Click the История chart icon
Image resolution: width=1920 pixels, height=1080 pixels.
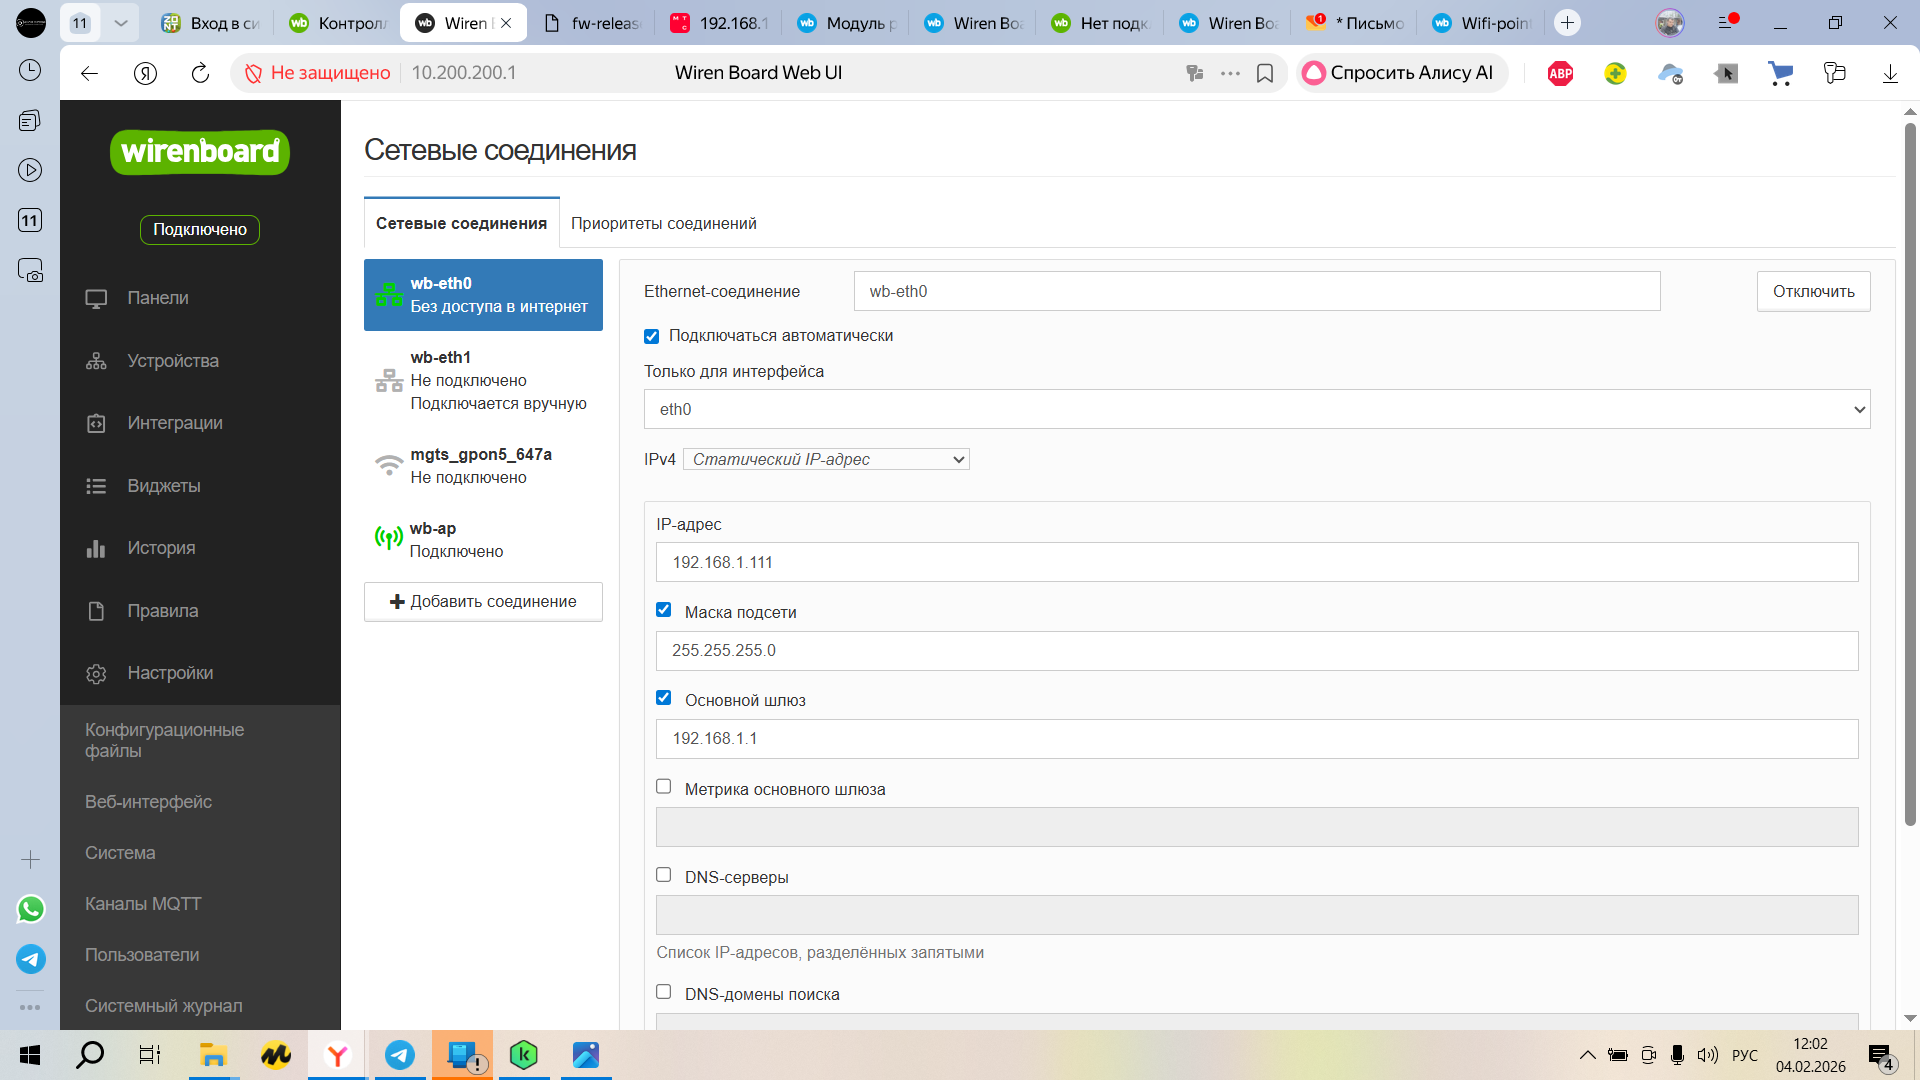(x=96, y=548)
